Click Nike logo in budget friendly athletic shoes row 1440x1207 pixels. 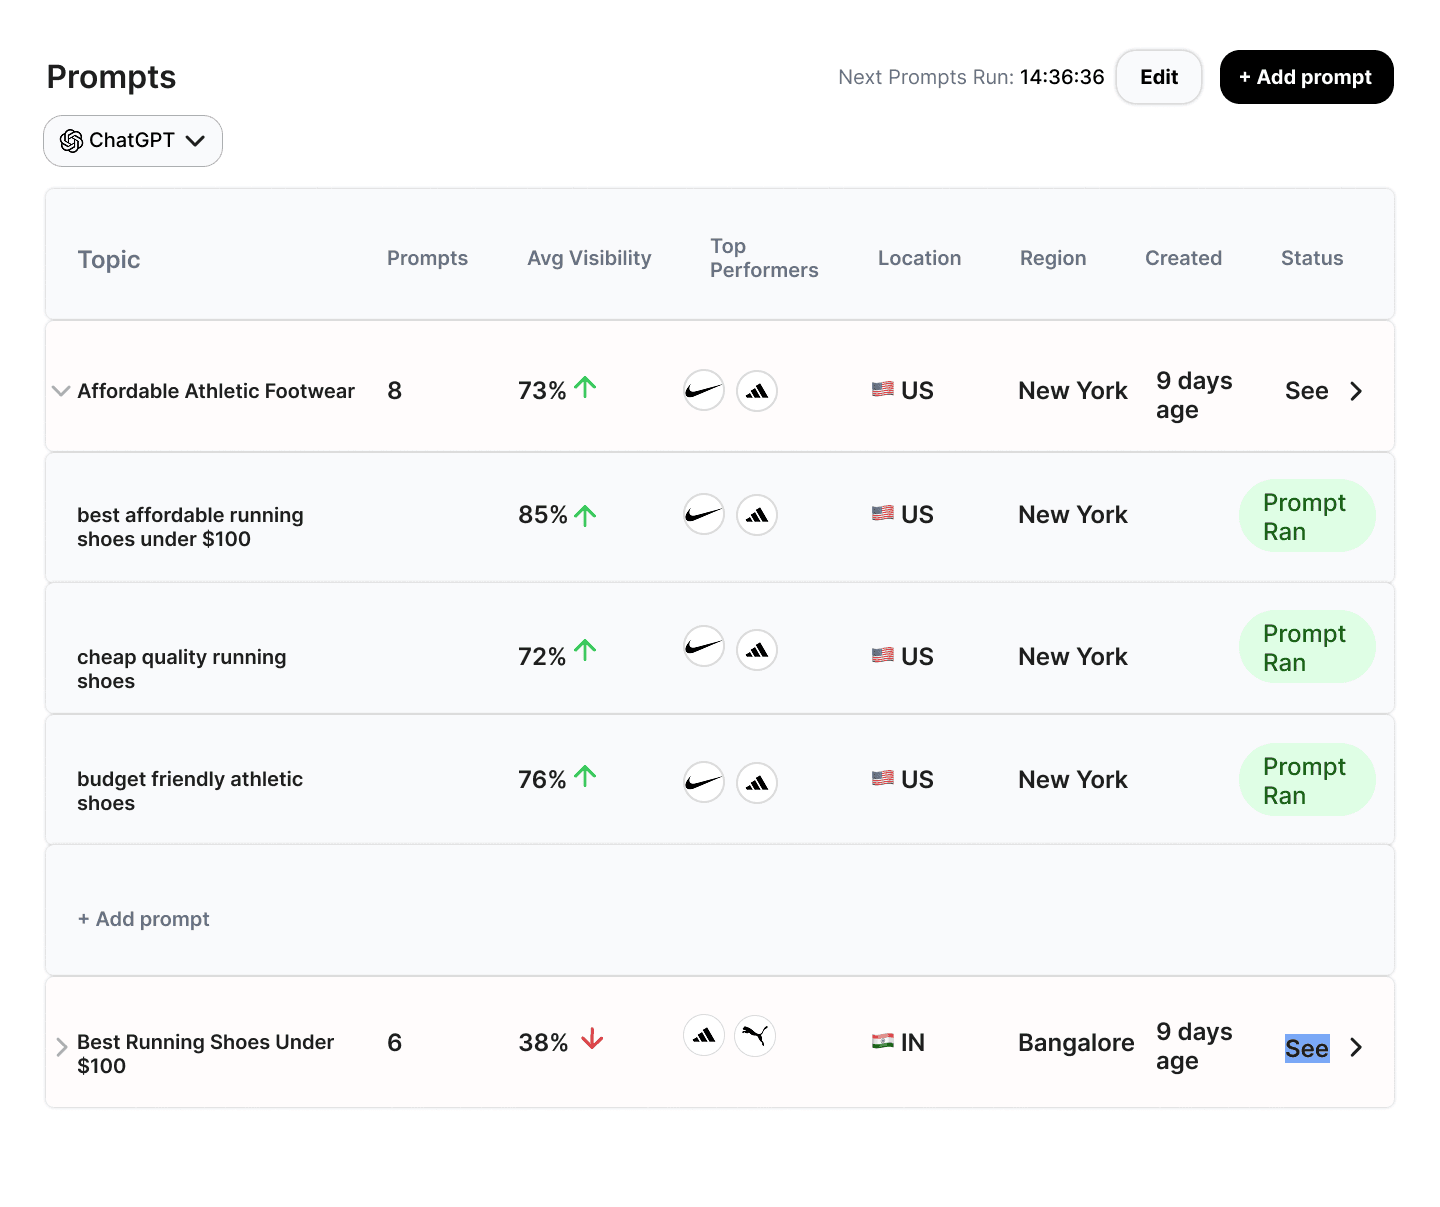click(704, 782)
